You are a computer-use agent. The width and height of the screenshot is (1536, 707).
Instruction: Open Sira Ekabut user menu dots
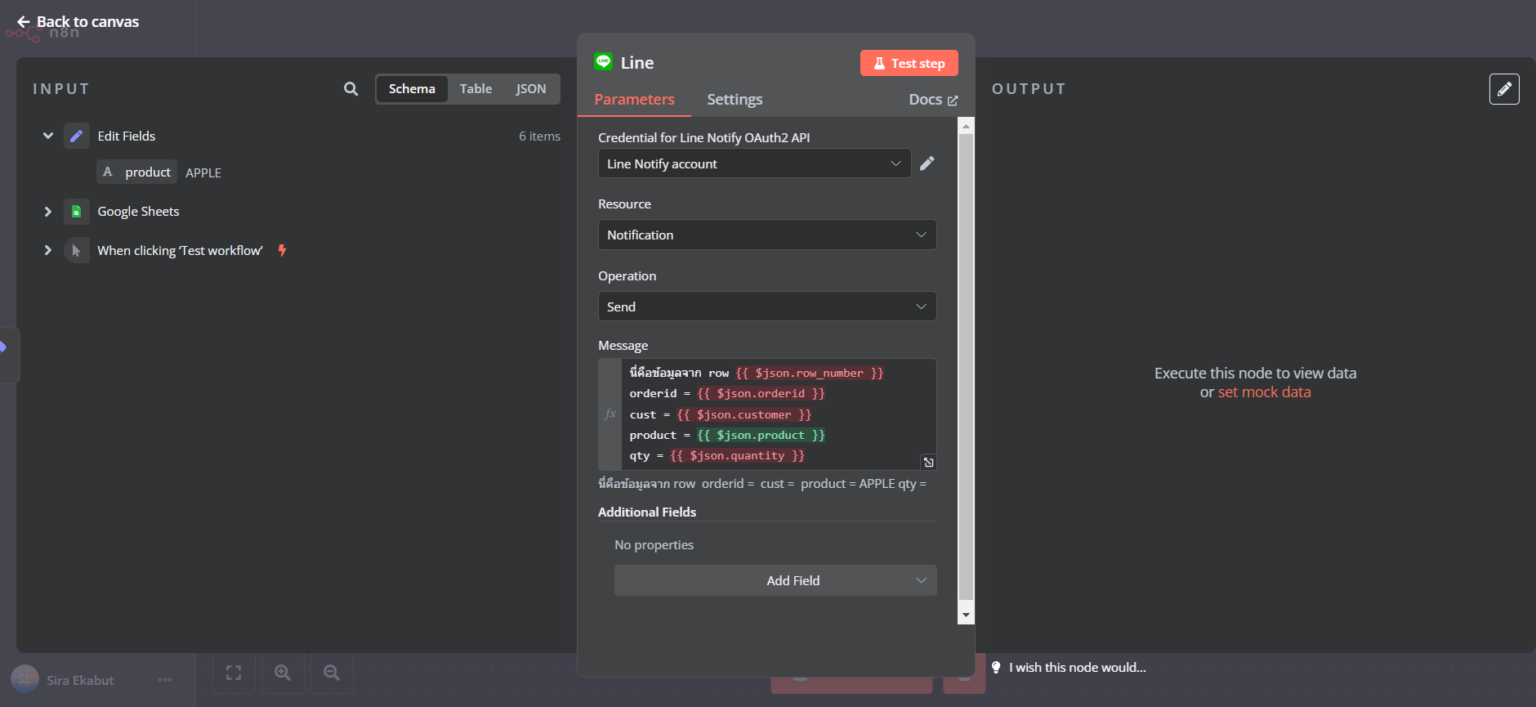[165, 680]
